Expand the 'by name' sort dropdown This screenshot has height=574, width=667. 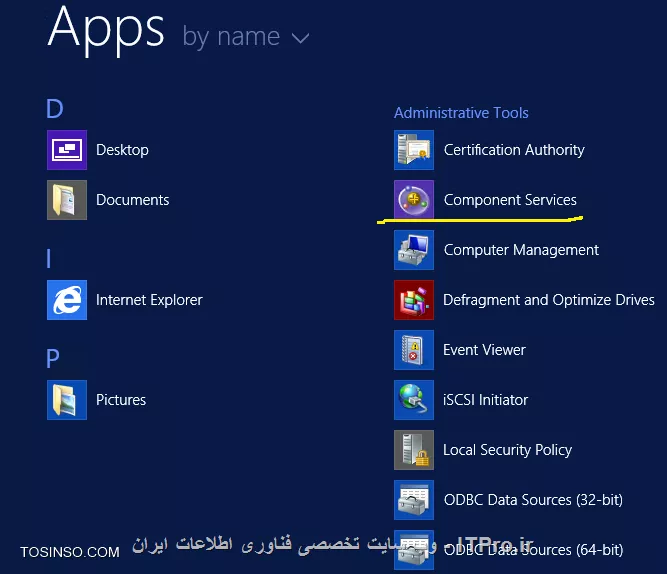301,39
